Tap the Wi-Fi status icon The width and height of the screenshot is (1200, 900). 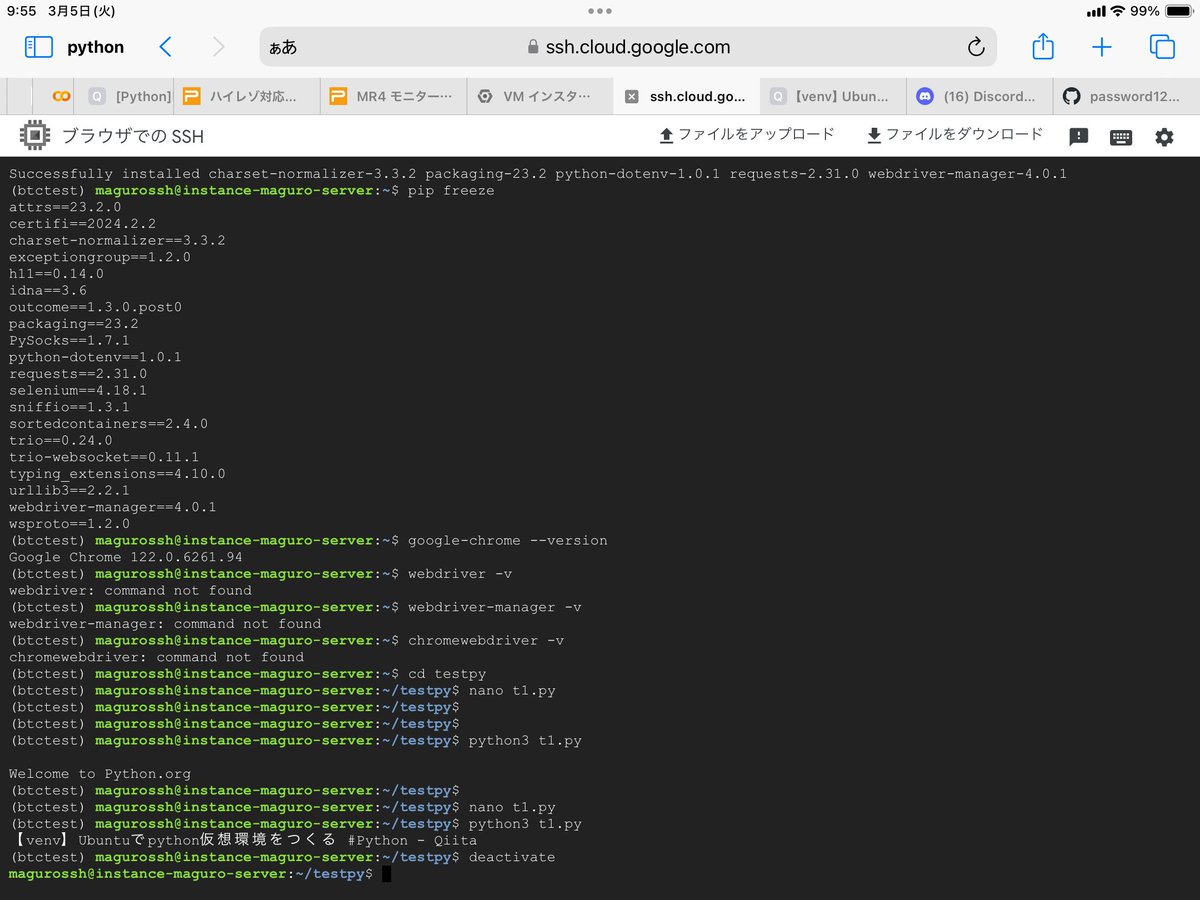pos(1117,11)
